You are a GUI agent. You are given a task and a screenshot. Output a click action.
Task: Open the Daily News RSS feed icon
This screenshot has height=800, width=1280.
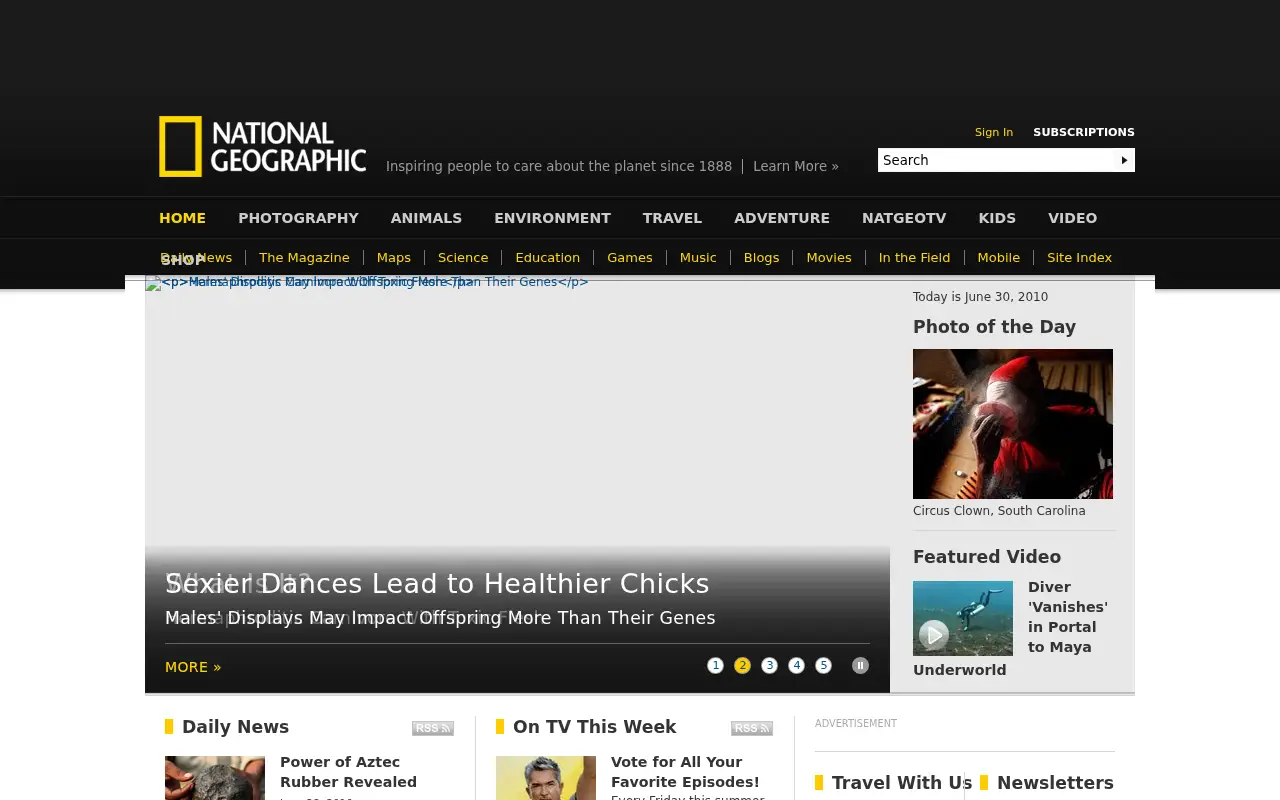point(433,728)
